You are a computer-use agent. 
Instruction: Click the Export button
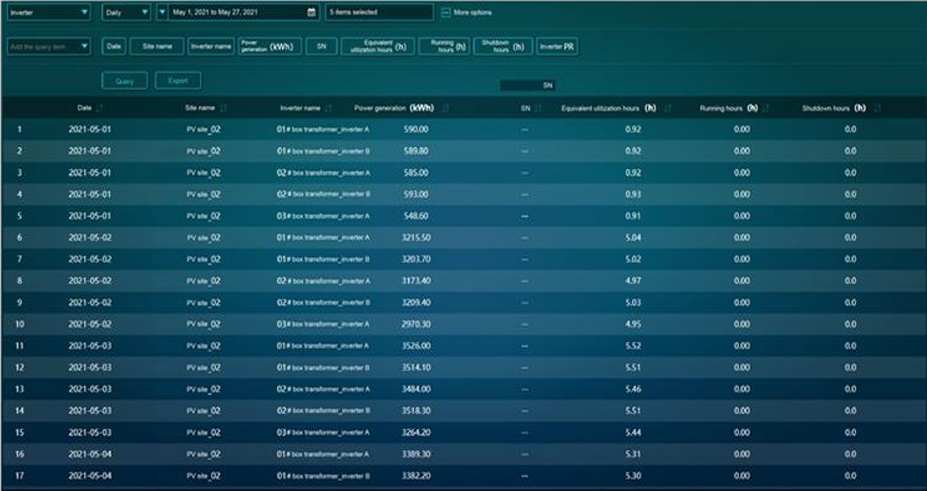(x=178, y=81)
